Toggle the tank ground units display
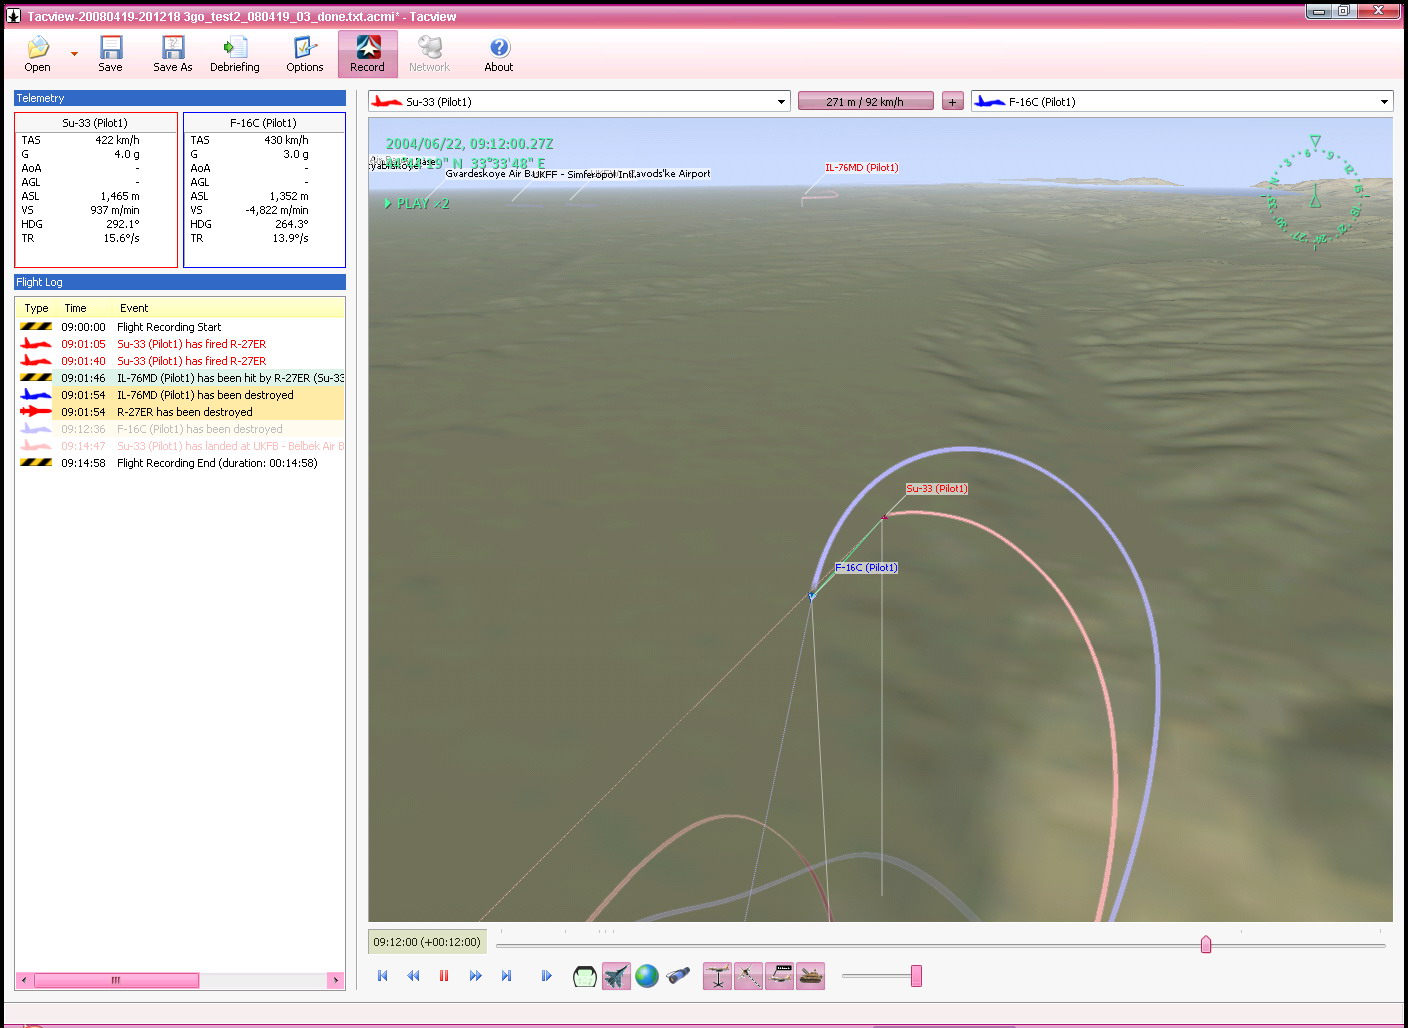This screenshot has width=1408, height=1028. (x=811, y=976)
